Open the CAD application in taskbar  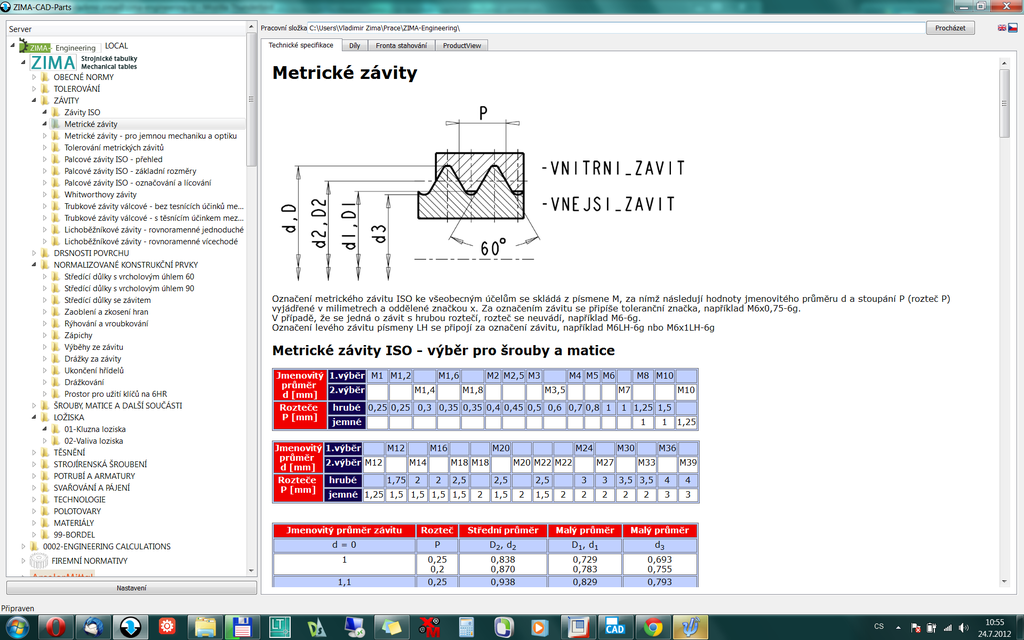click(x=615, y=627)
